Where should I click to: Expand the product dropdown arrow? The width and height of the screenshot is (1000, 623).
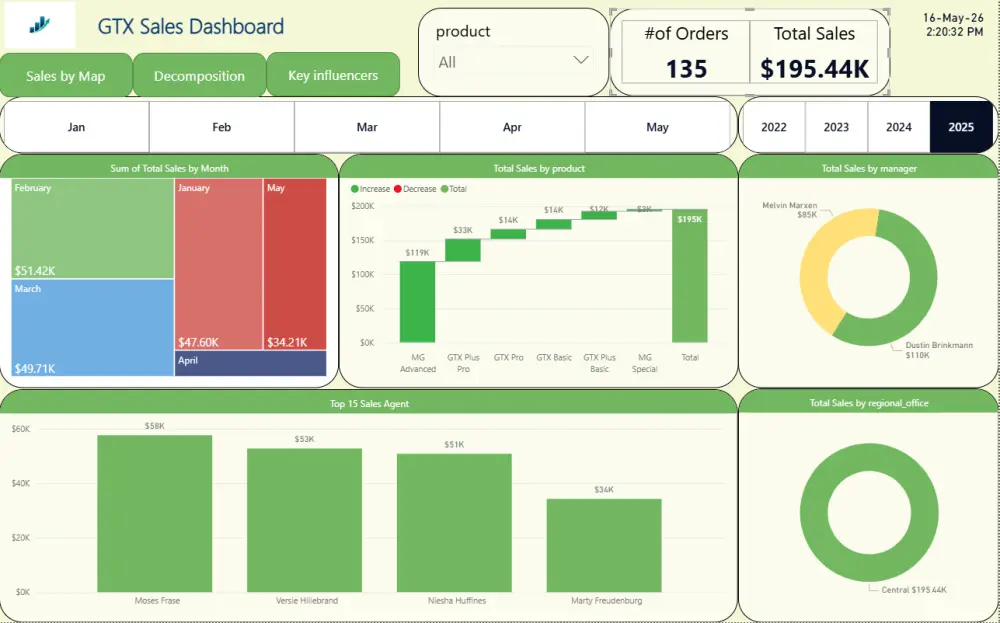pos(580,60)
